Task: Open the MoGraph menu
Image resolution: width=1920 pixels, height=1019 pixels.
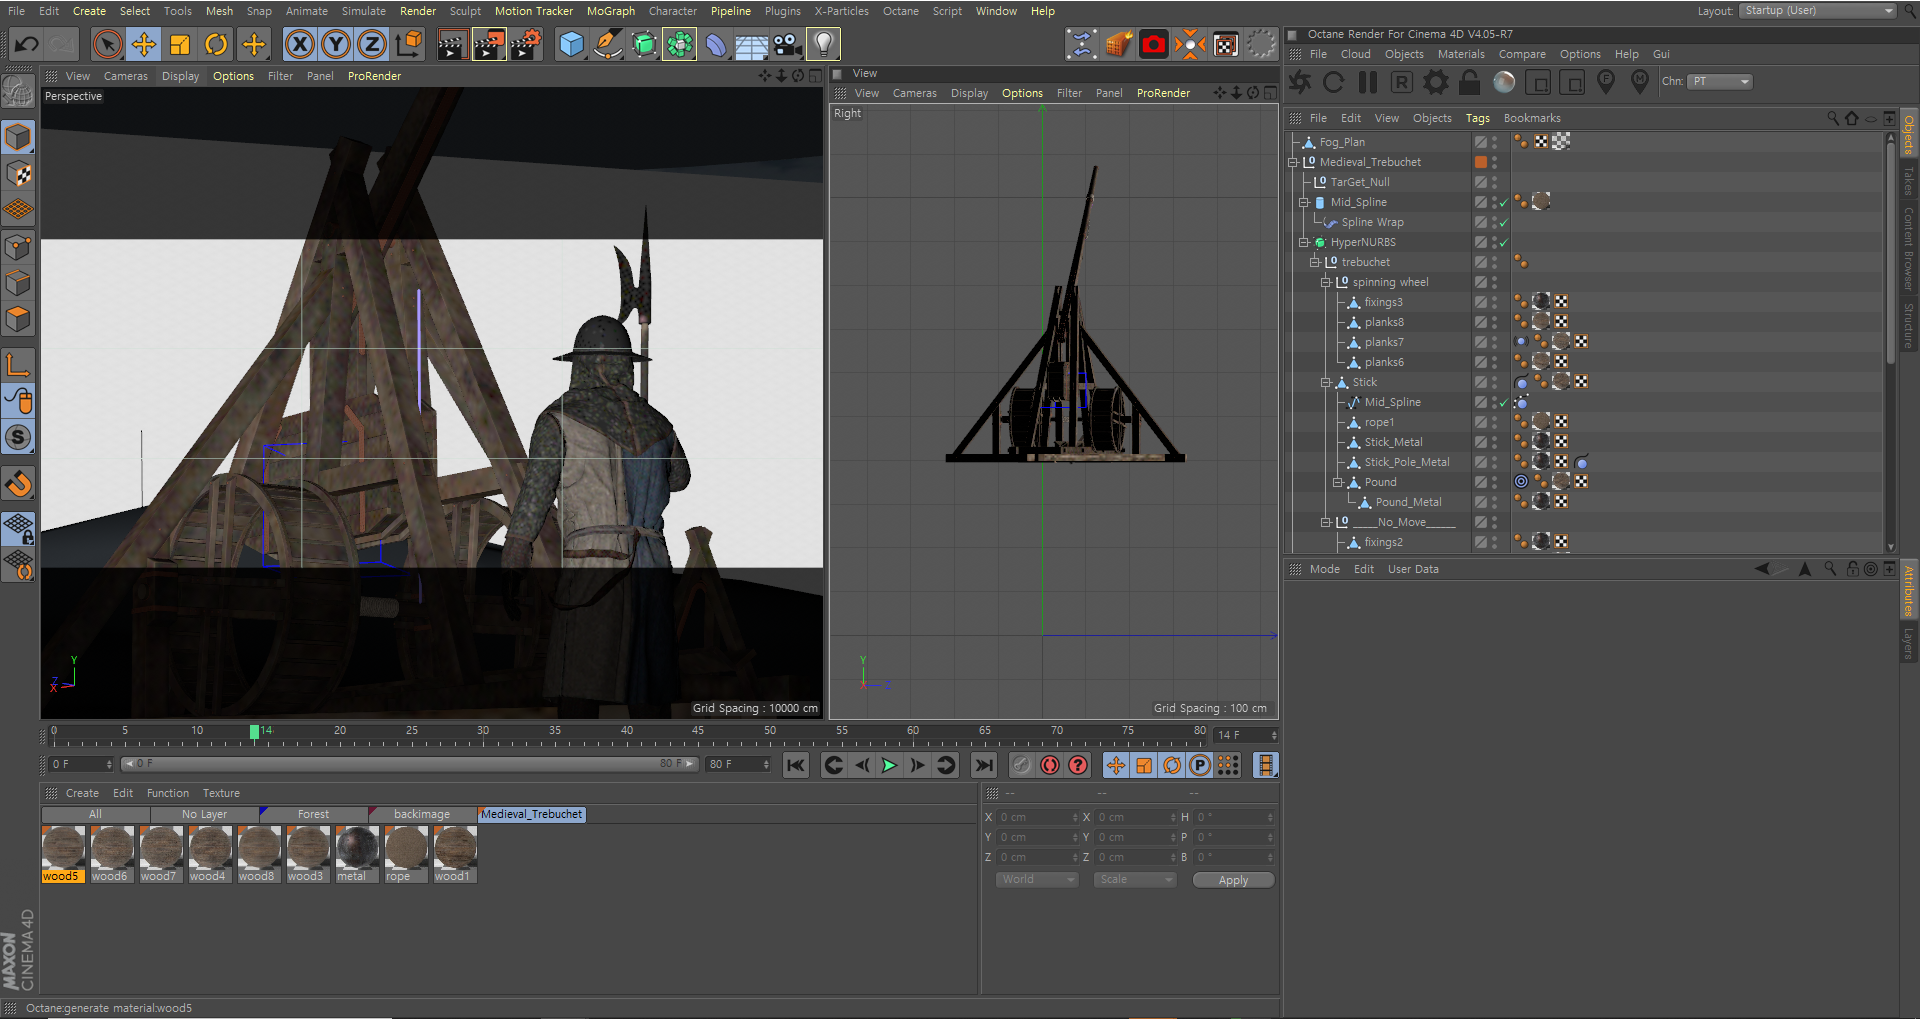Action: click(x=610, y=11)
